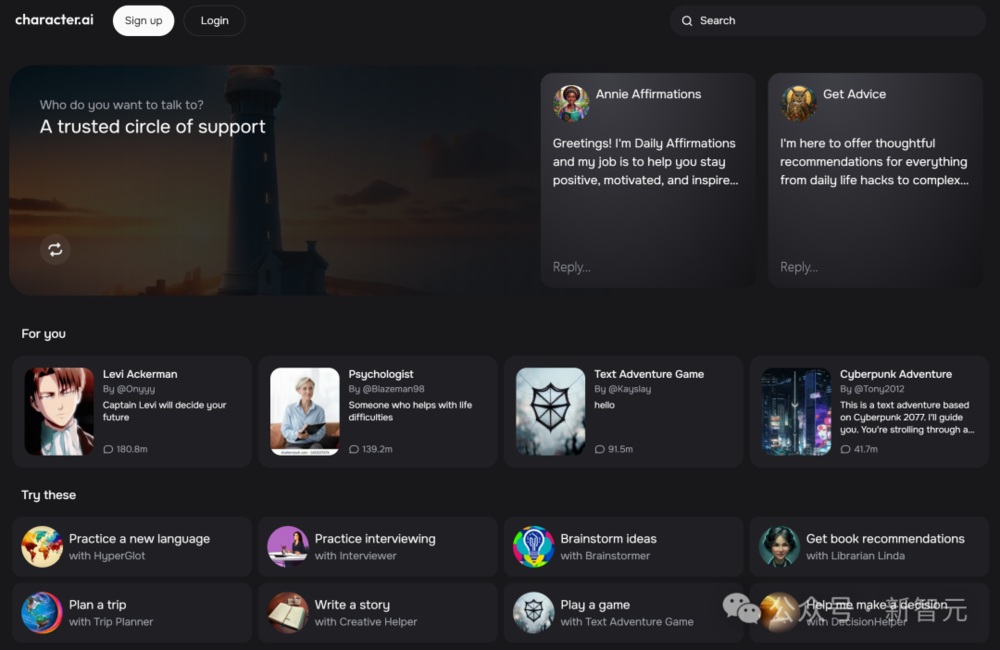Open the Levi Ackerman character card
Screen dimensions: 1000x650
(132, 411)
